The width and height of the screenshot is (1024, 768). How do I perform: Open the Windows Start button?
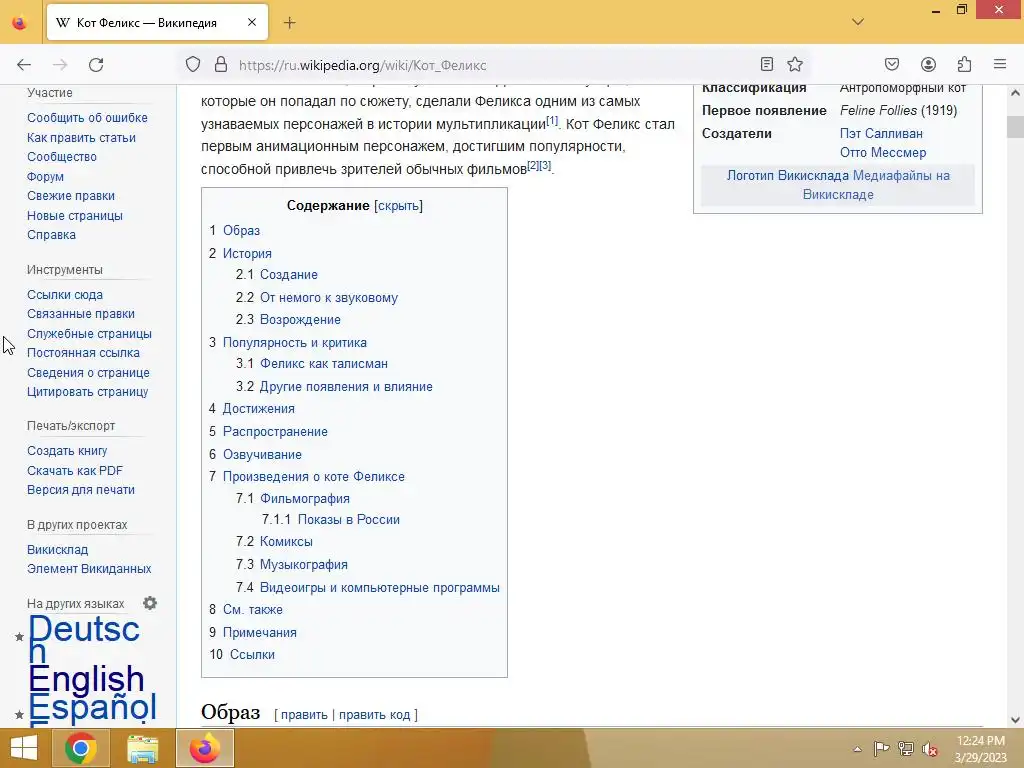click(24, 748)
